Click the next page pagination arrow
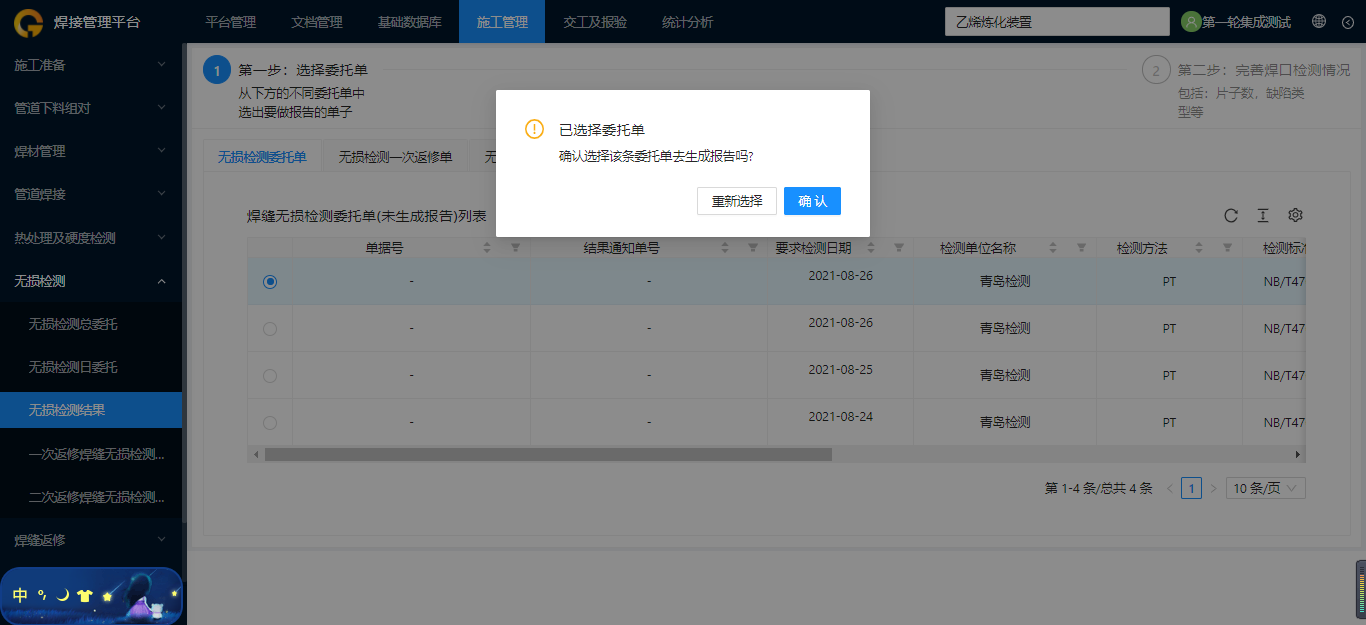Screen dimensions: 1366x625 (x=1213, y=488)
